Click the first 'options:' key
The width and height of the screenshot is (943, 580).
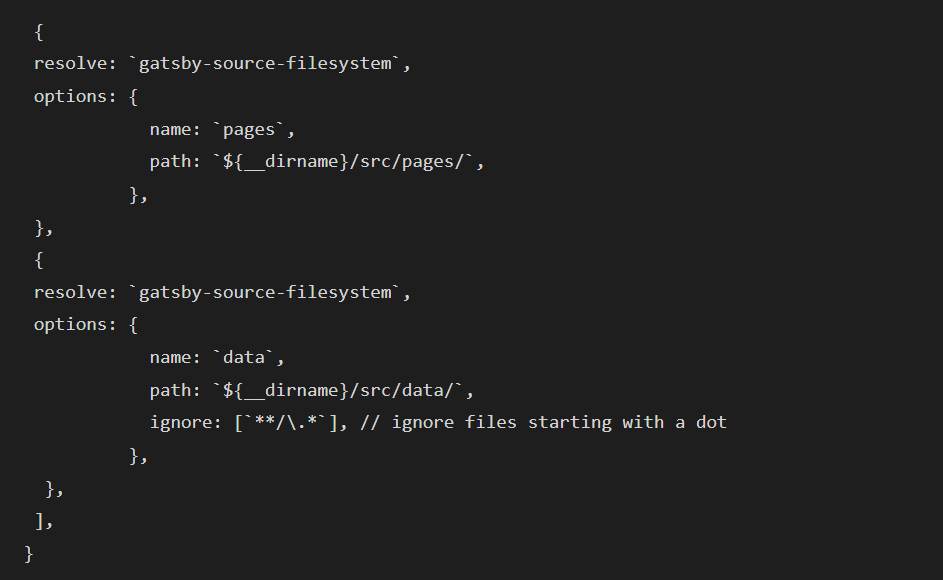tap(75, 96)
